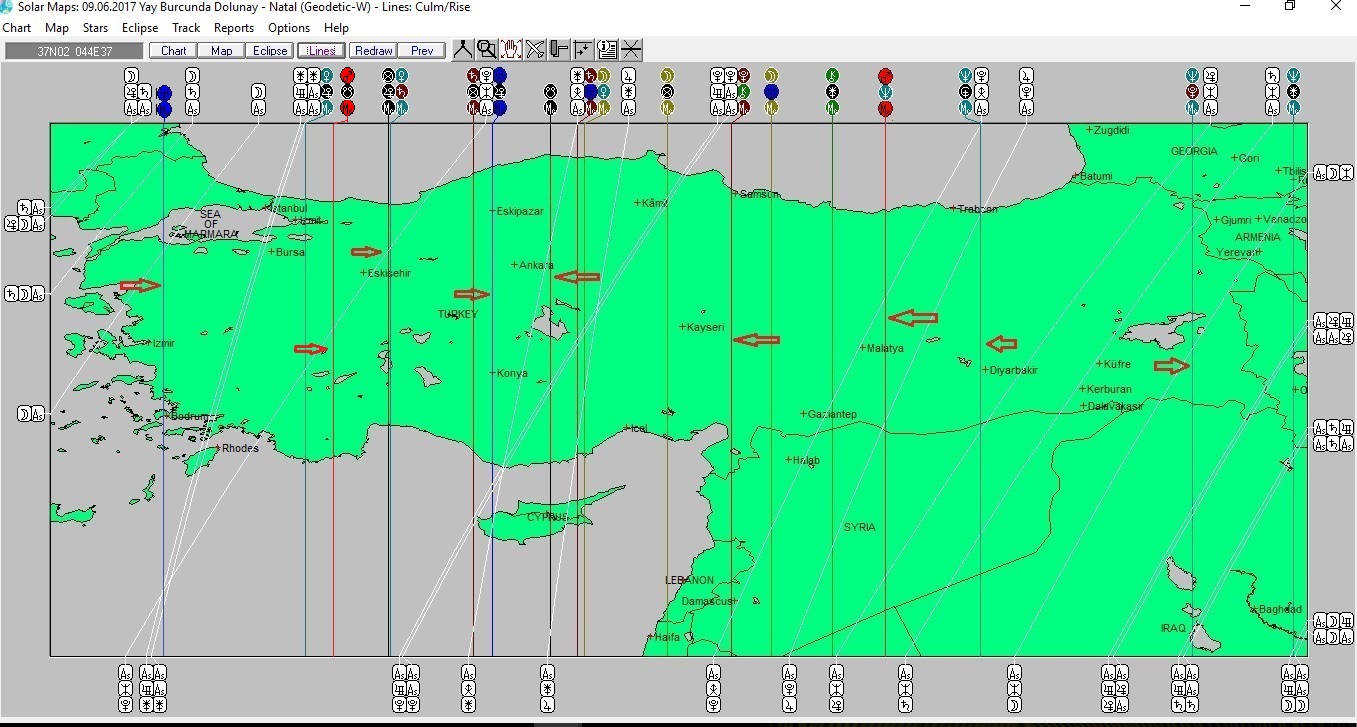Click the red arrow above Malatya
The width and height of the screenshot is (1357, 727).
pyautogui.click(x=913, y=318)
